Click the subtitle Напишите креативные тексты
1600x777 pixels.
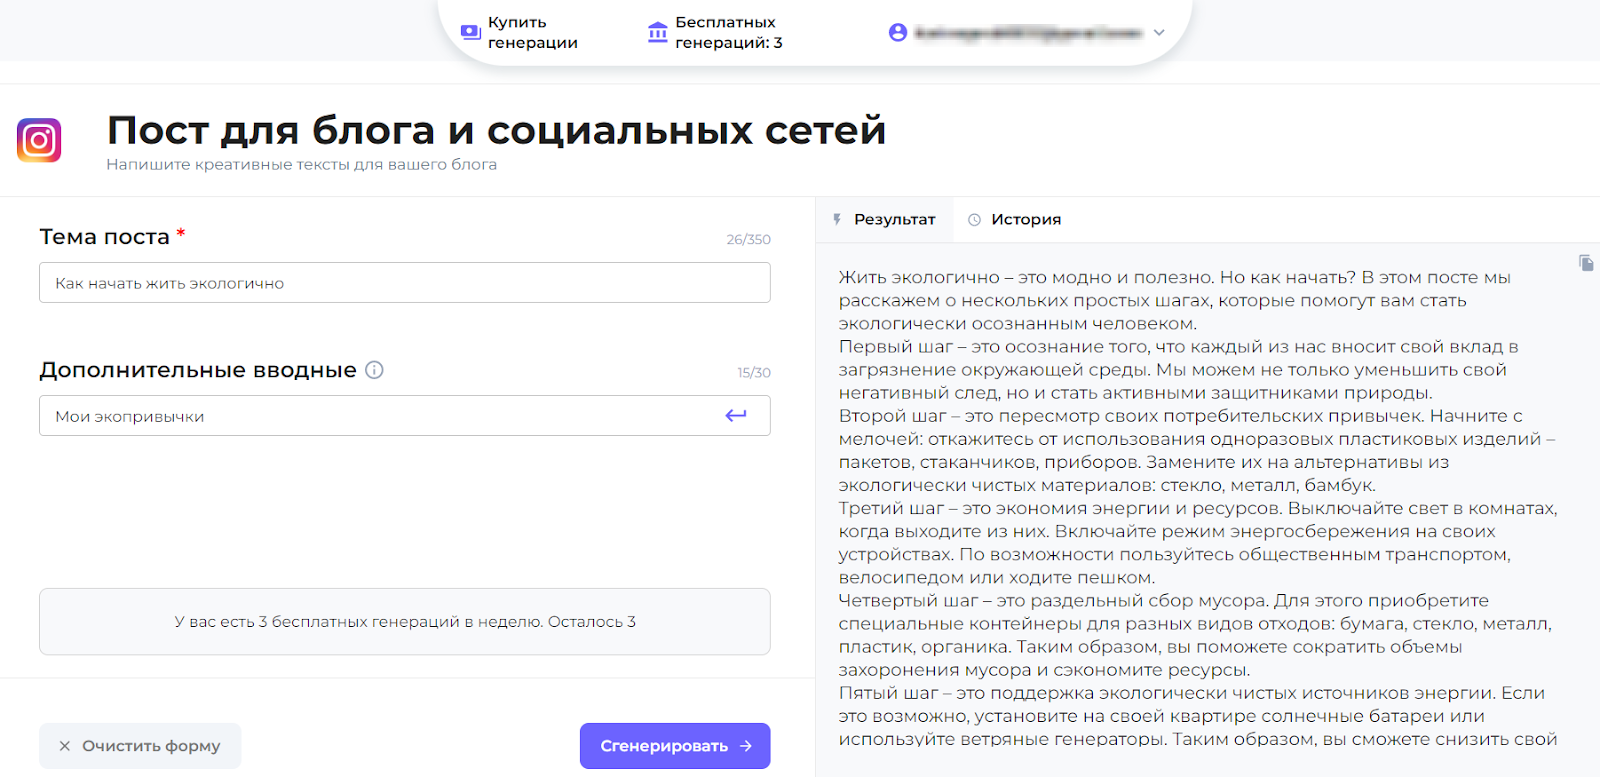click(301, 165)
